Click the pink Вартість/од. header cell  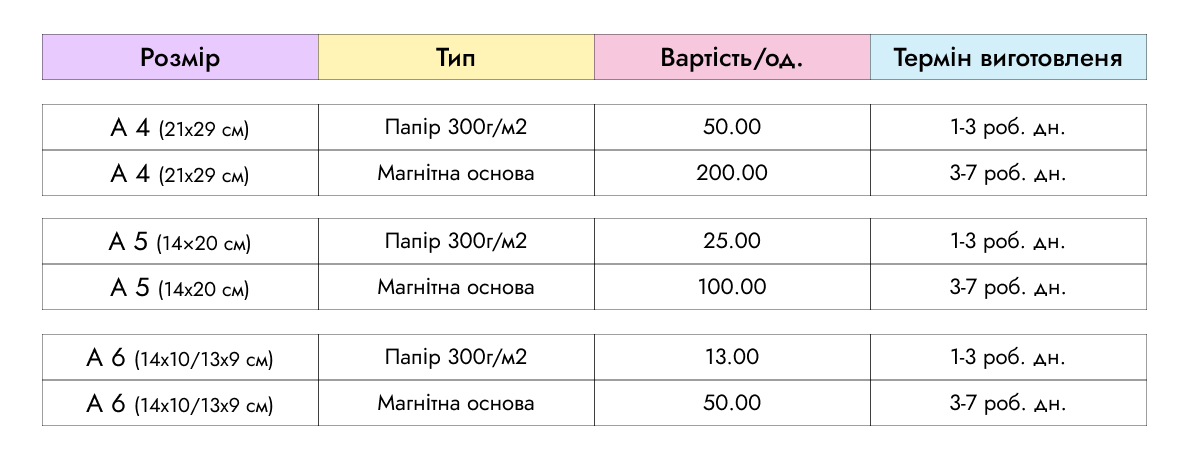pyautogui.click(x=732, y=57)
